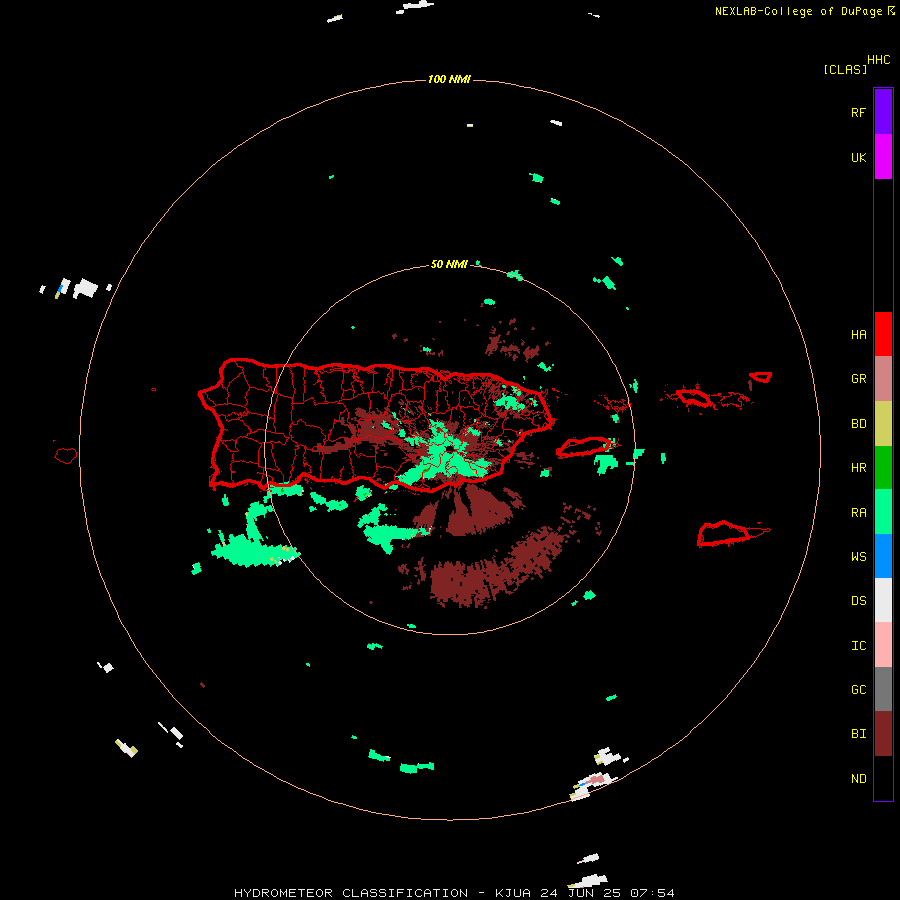Click the RF purple legend swatch
This screenshot has width=900, height=900.
pyautogui.click(x=883, y=112)
